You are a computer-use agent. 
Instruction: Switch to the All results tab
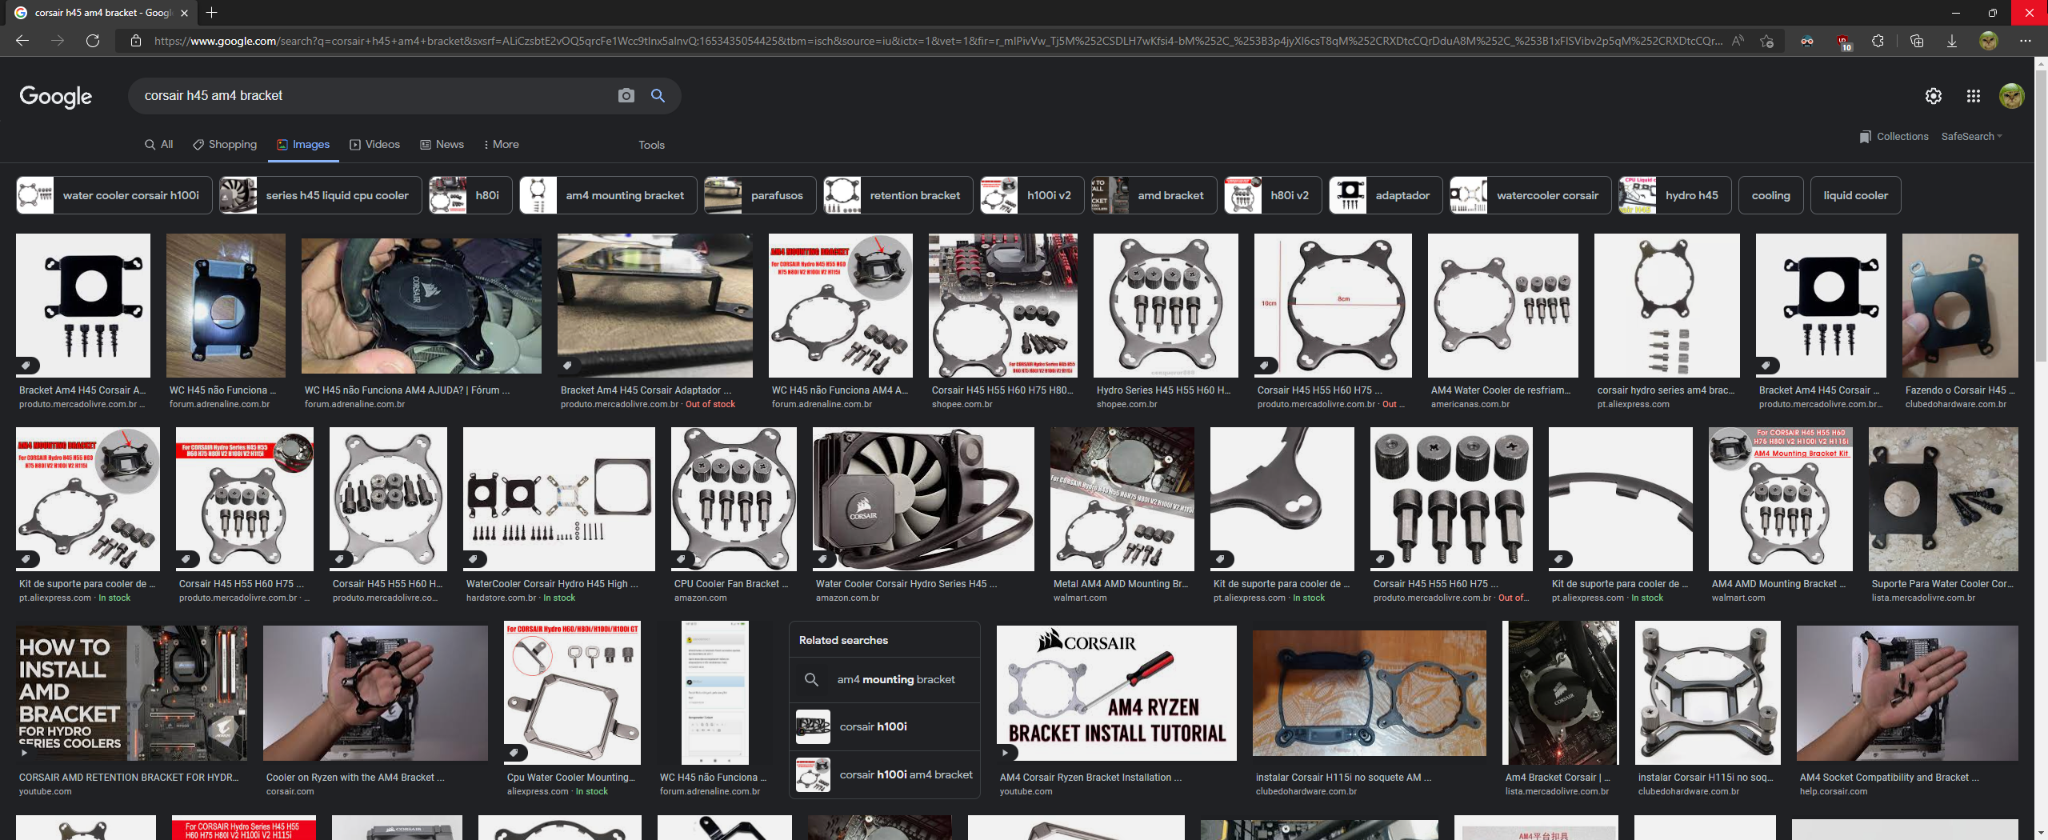pos(159,145)
